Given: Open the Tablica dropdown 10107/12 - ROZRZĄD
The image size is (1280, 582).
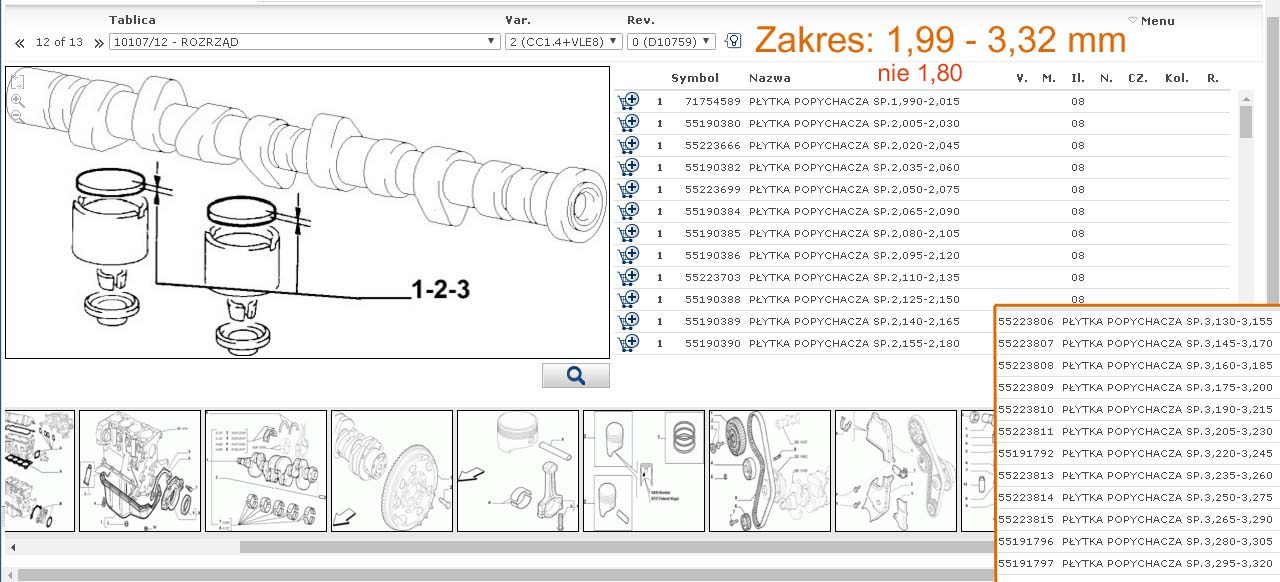Looking at the screenshot, I should pyautogui.click(x=304, y=42).
